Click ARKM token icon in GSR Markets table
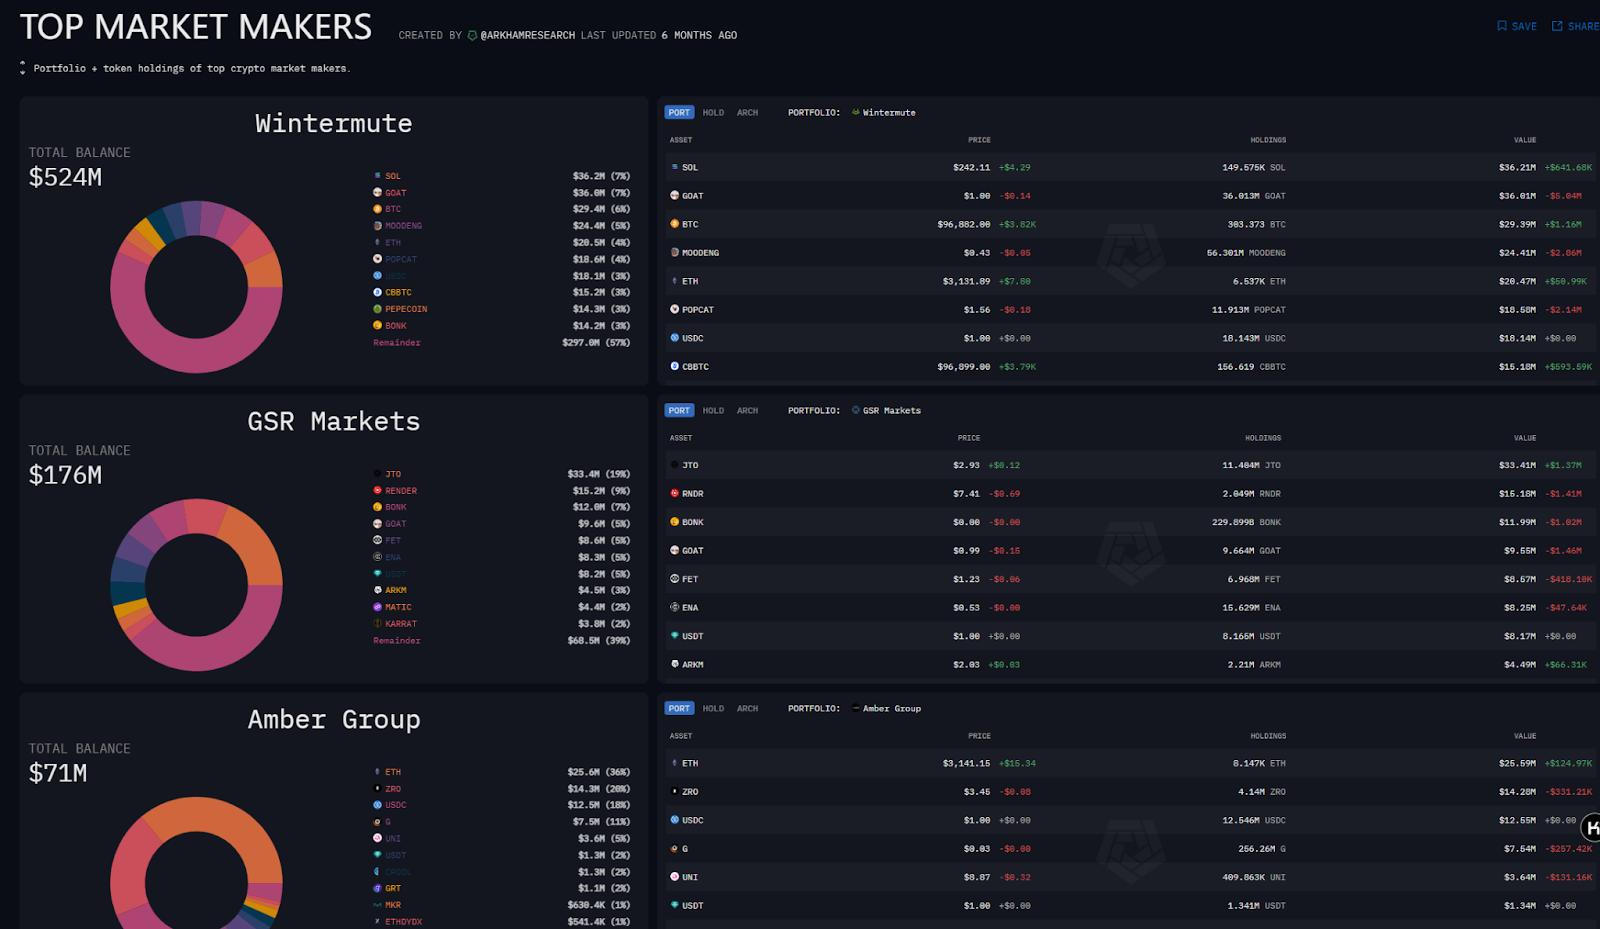This screenshot has width=1600, height=929. click(675, 664)
